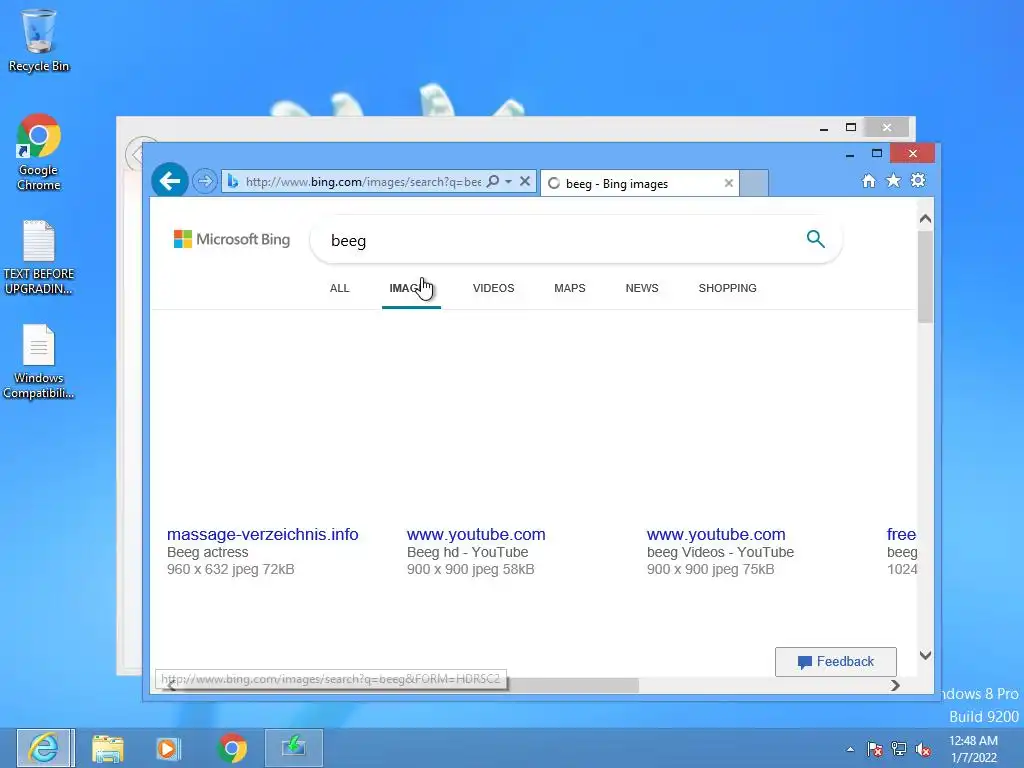This screenshot has width=1024, height=768.
Task: Click the 'Beeg actress' caption text
Action: pyautogui.click(x=208, y=552)
